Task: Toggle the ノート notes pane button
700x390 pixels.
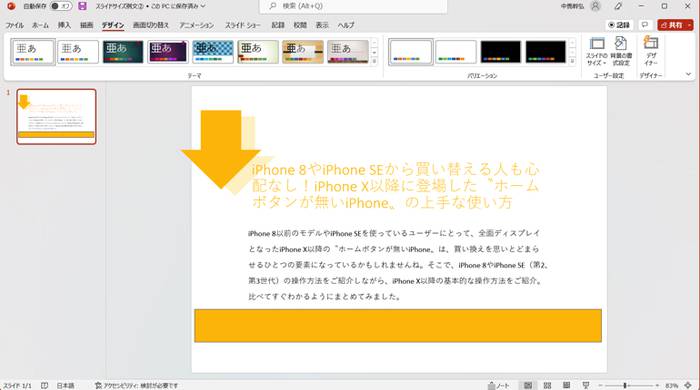Action: coord(499,386)
